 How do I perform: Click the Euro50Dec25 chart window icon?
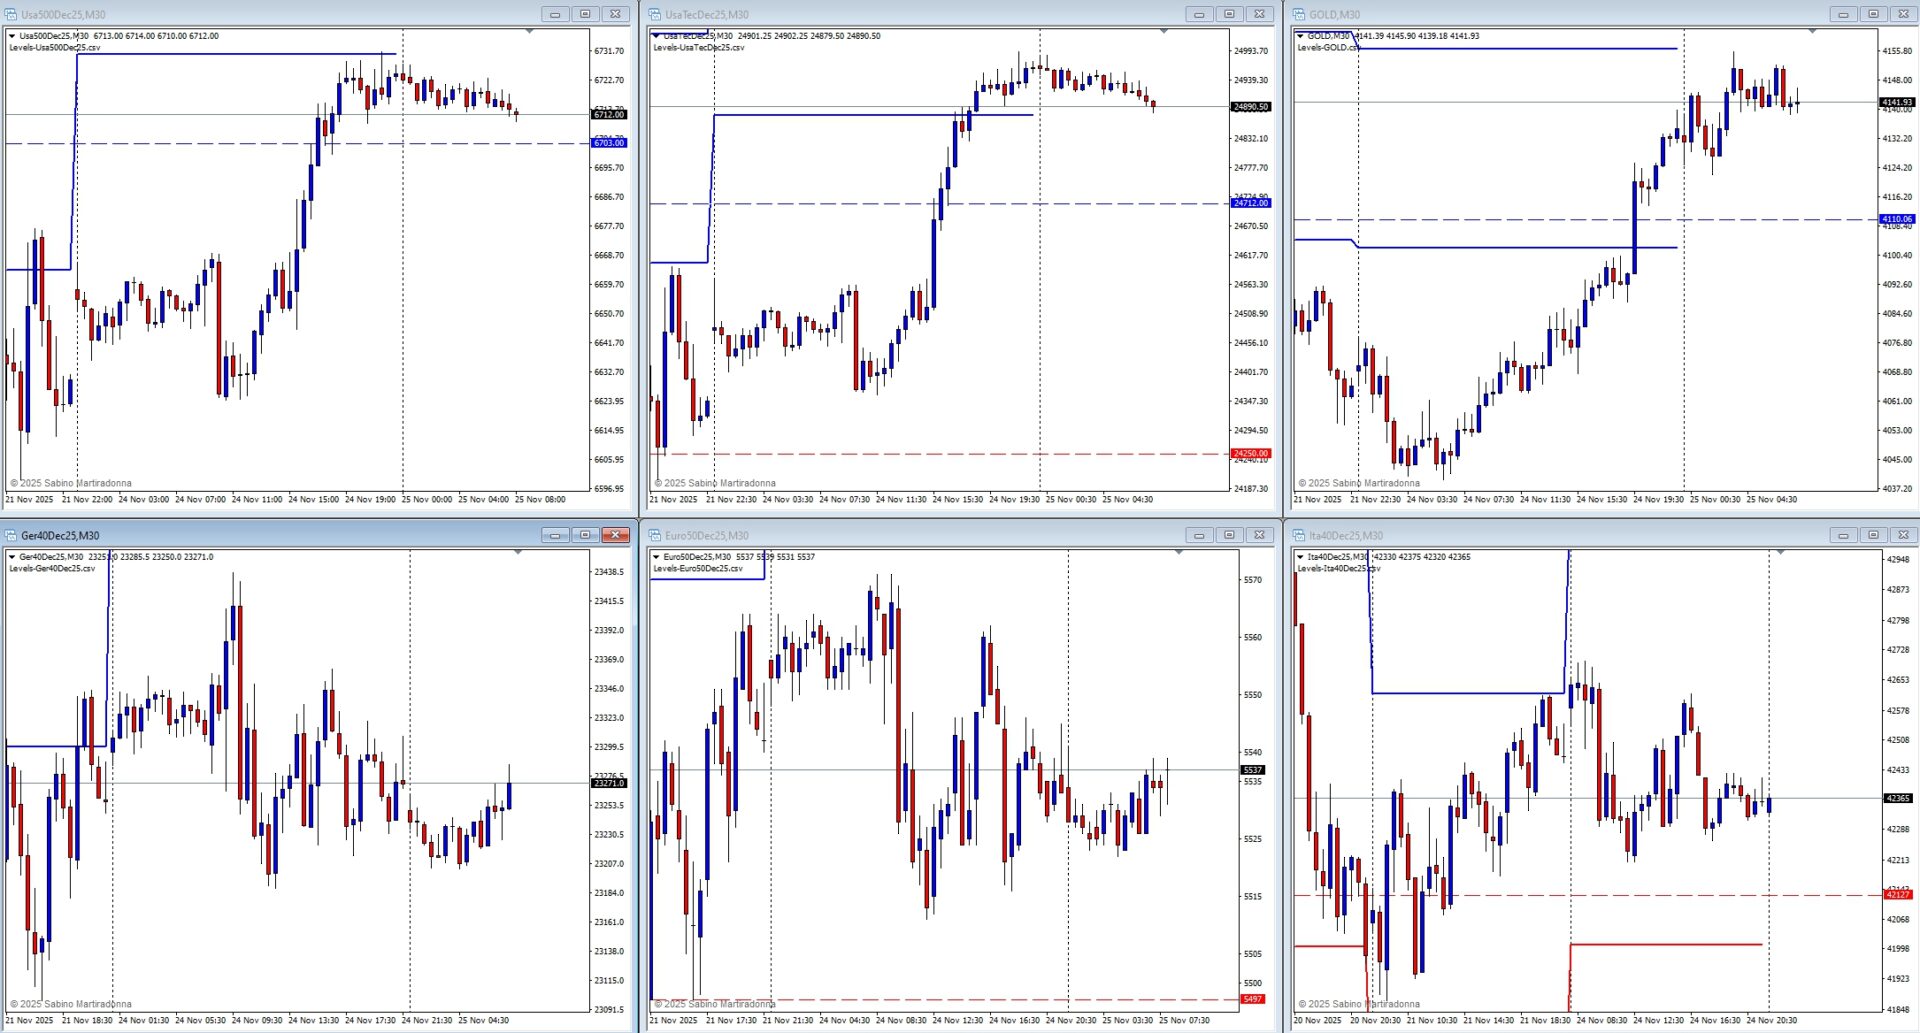point(655,535)
